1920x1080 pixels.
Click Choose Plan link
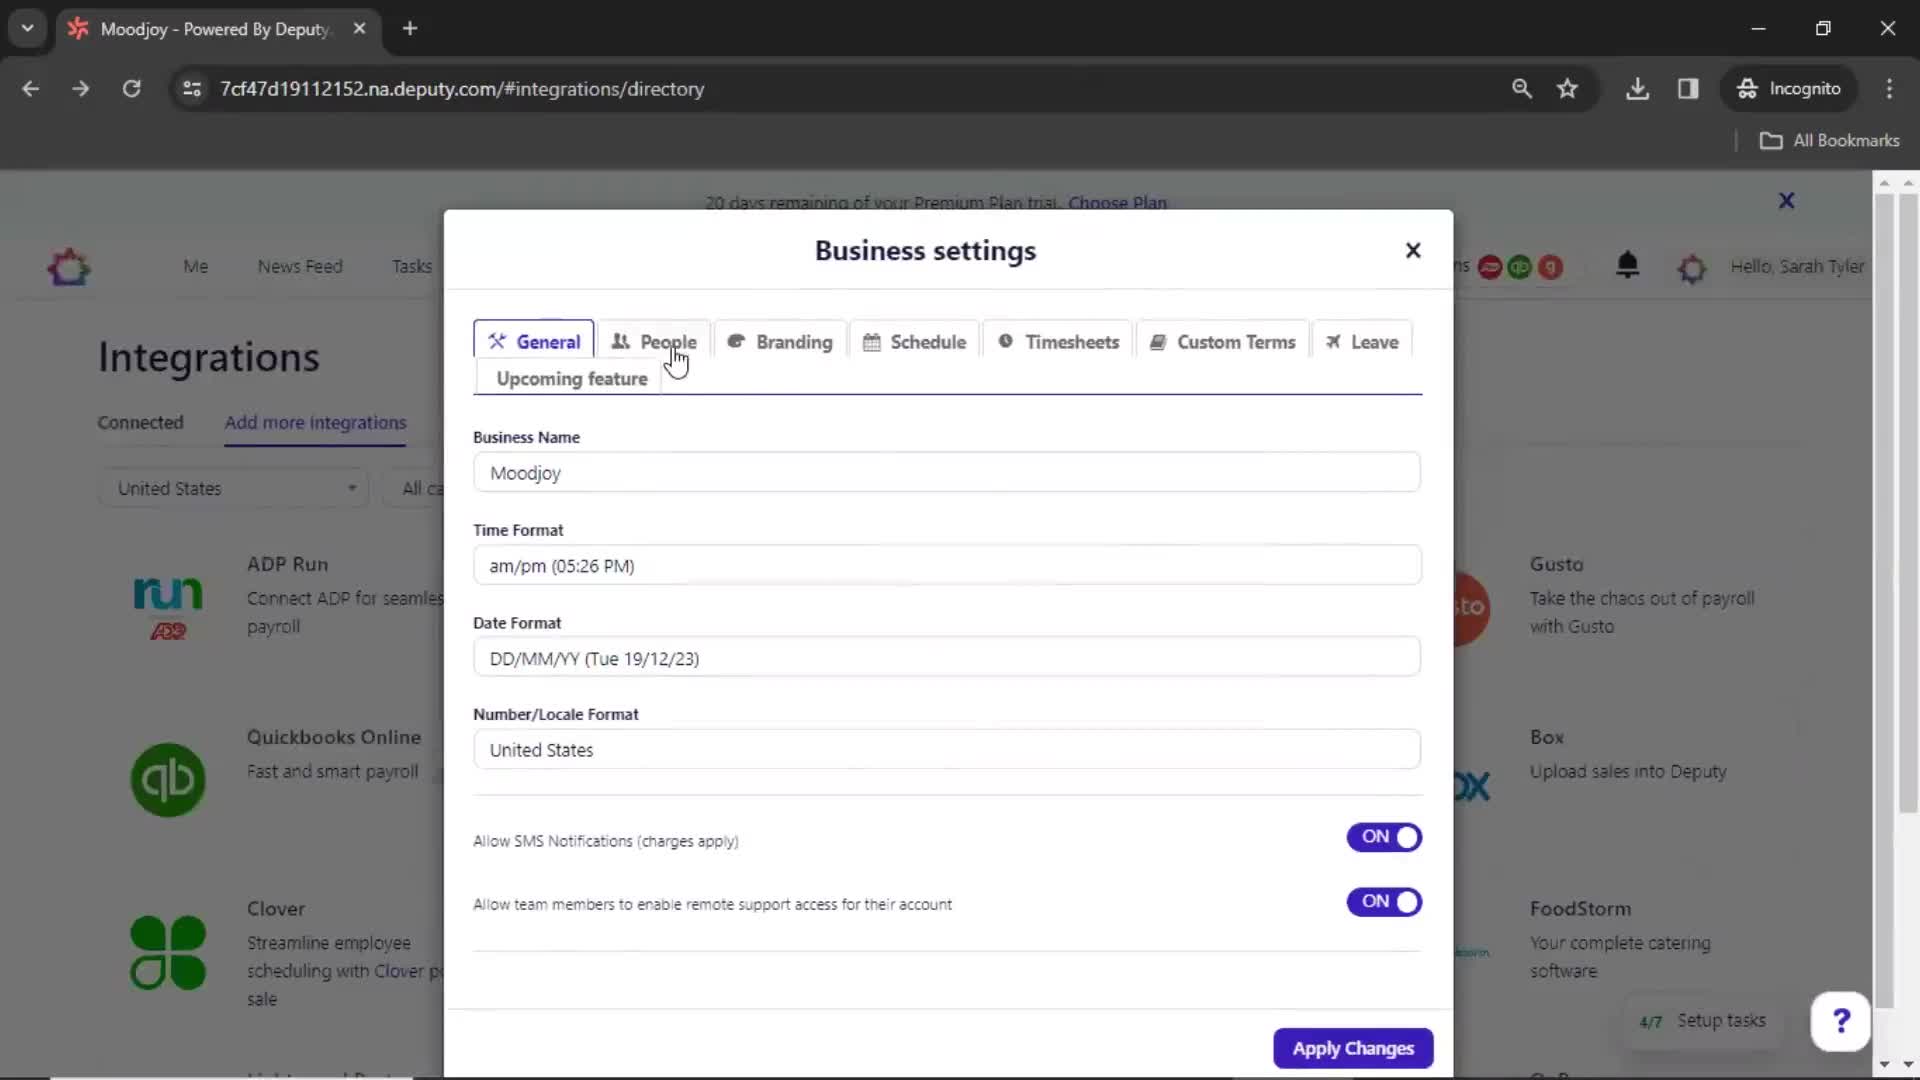tap(1117, 202)
